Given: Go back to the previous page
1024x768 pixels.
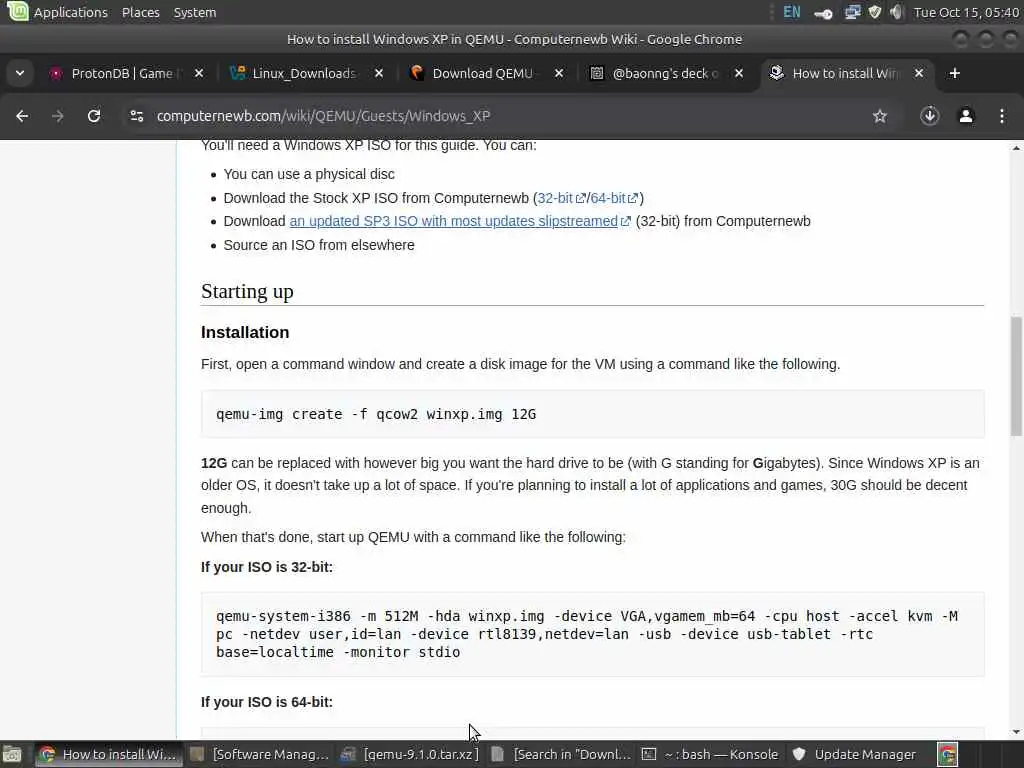Looking at the screenshot, I should tap(22, 116).
